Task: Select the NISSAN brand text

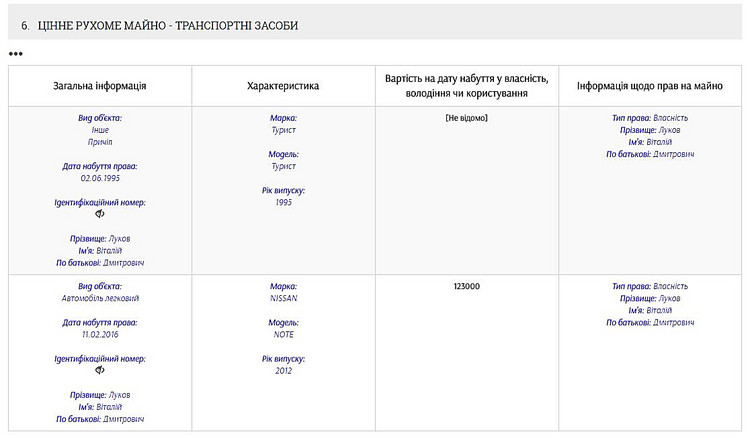Action: click(283, 298)
